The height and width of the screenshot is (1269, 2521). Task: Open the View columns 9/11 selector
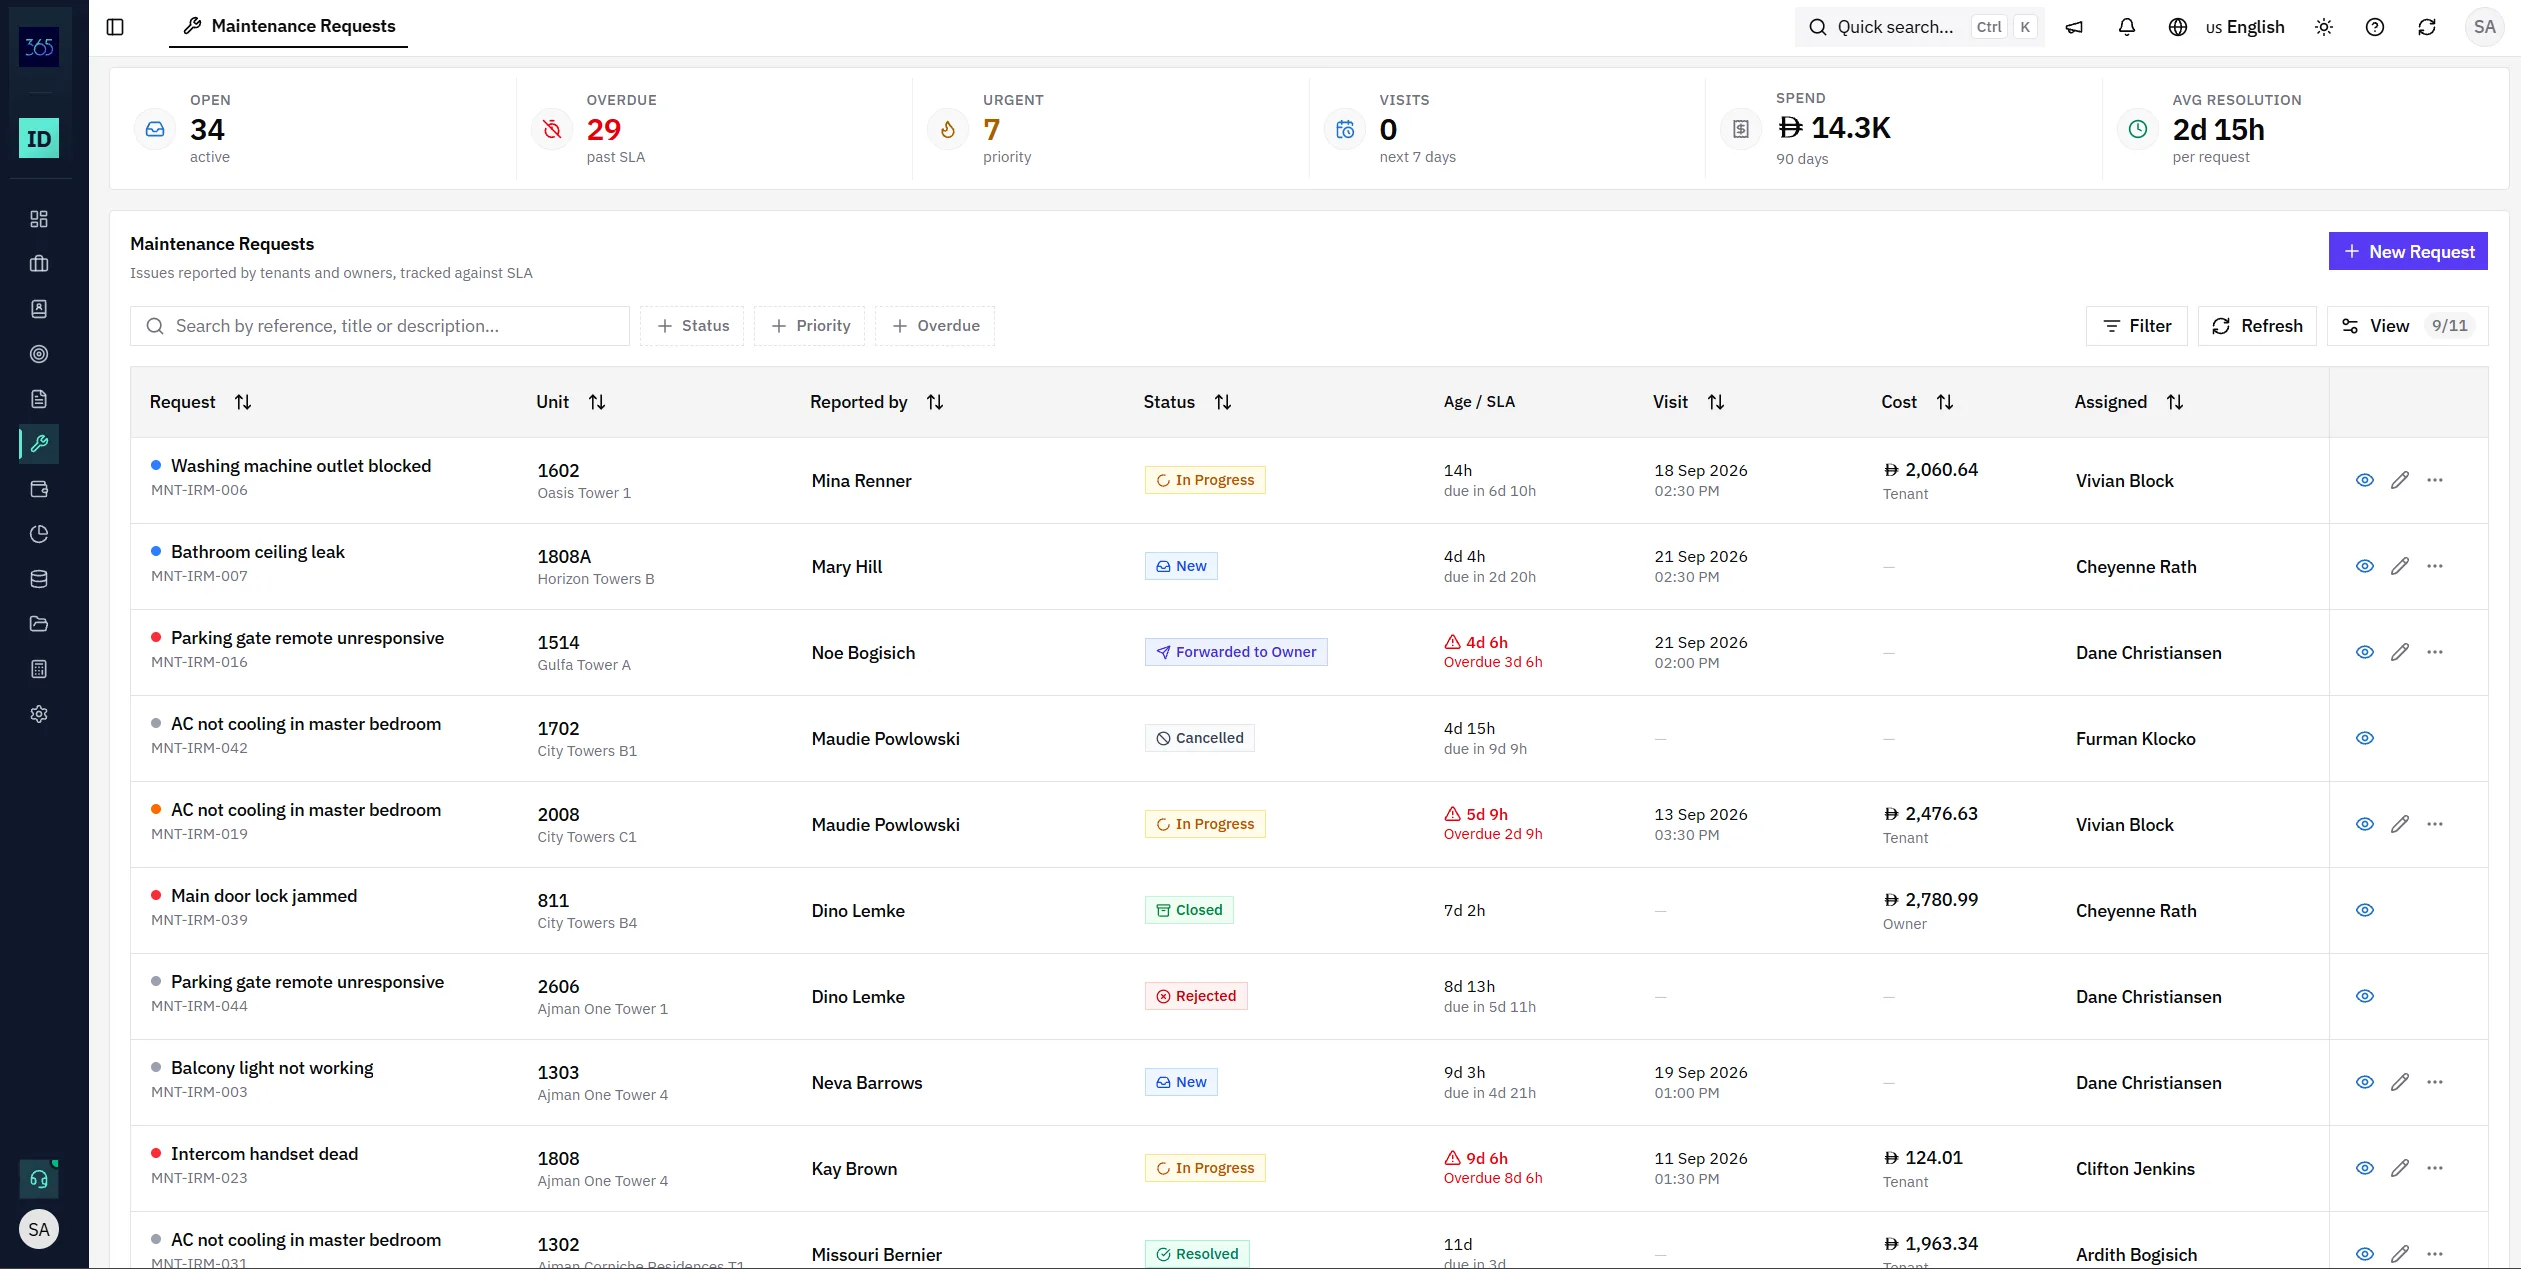2408,326
